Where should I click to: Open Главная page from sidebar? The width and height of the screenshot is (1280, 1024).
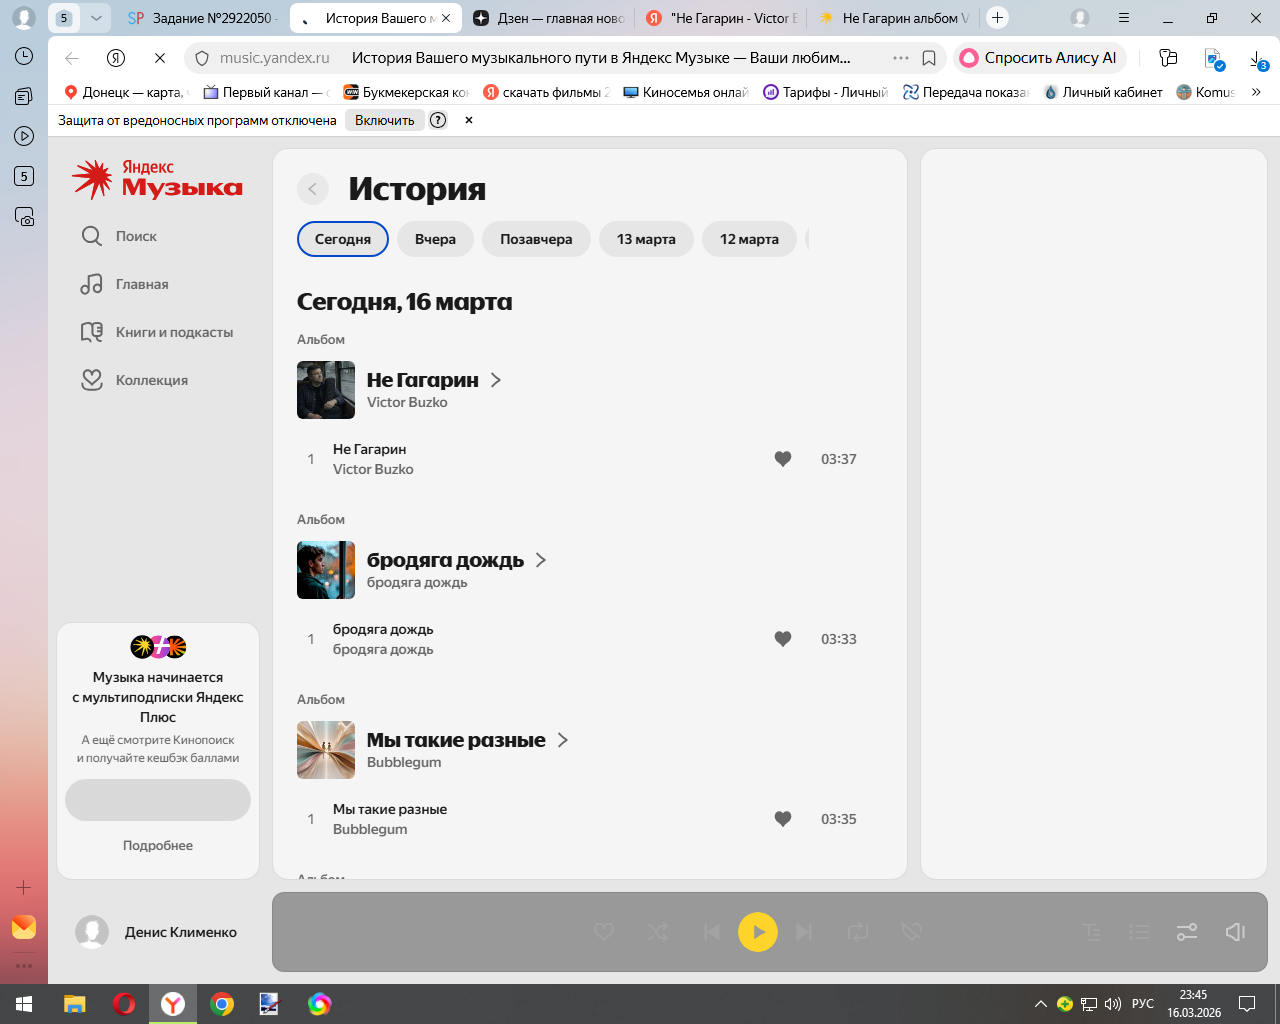point(141,284)
